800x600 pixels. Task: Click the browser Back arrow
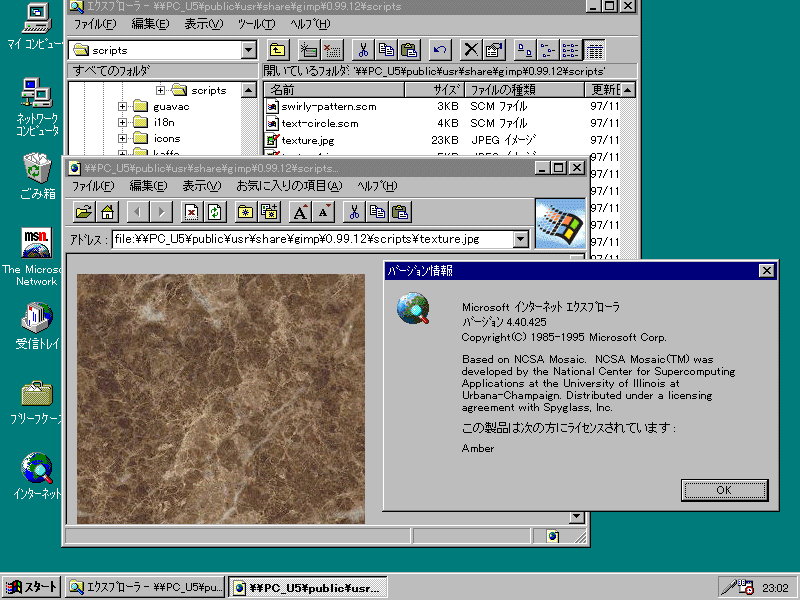coord(138,212)
